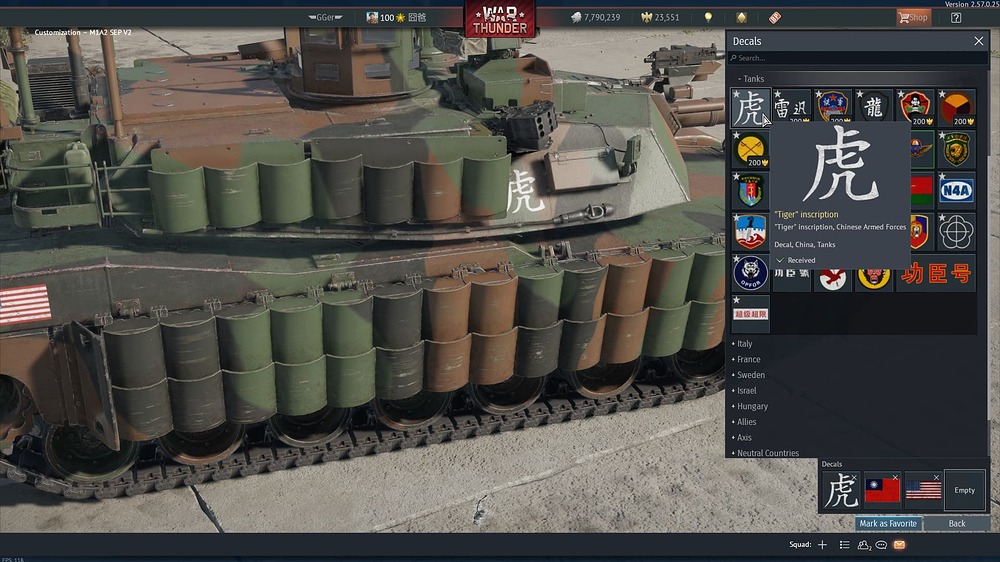
Task: Toggle favorite star on the N4A decal
Action: (x=942, y=176)
